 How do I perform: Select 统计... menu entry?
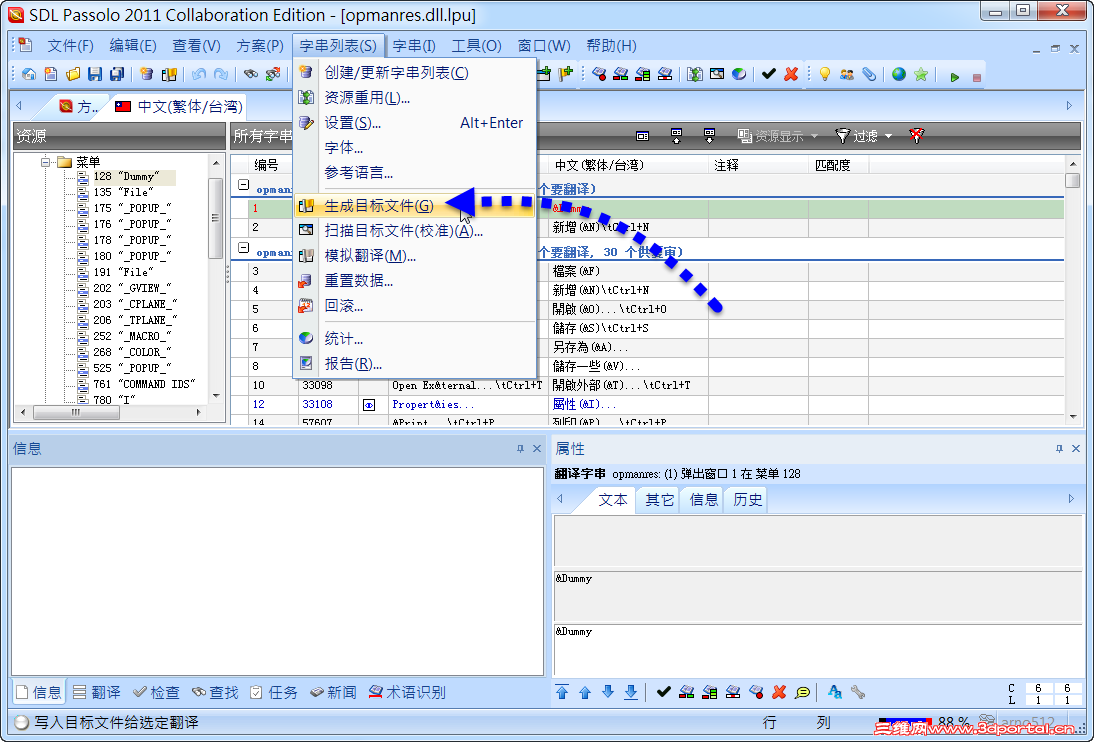click(414, 339)
